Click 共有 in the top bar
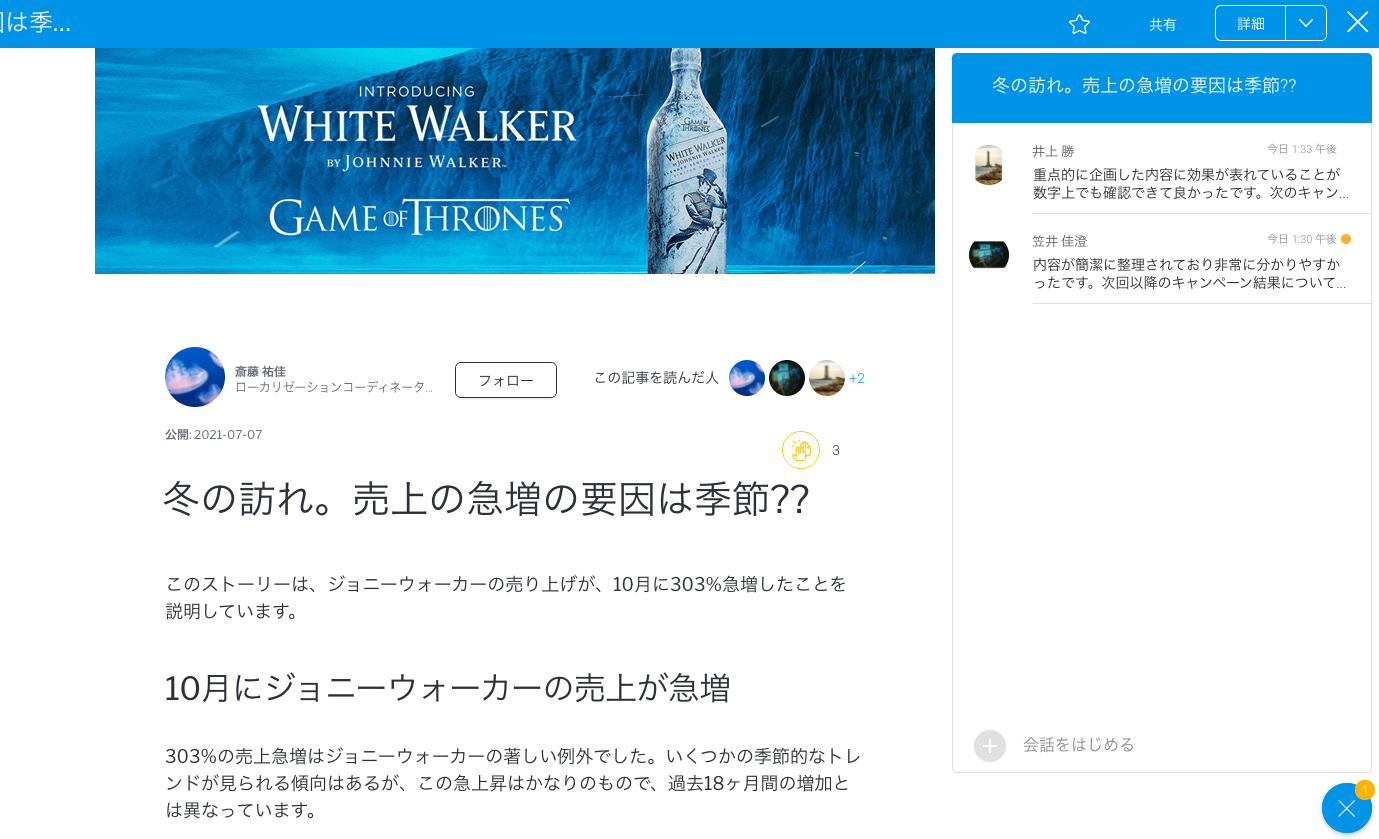The image size is (1379, 839). pyautogui.click(x=1163, y=24)
